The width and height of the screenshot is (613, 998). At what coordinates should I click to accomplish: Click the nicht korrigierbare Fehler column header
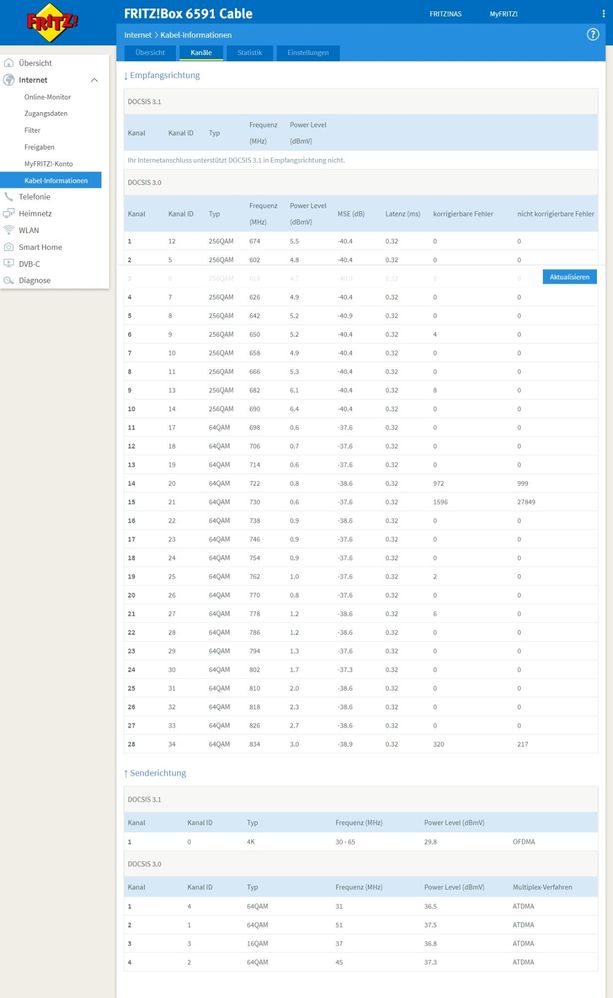[x=556, y=214]
